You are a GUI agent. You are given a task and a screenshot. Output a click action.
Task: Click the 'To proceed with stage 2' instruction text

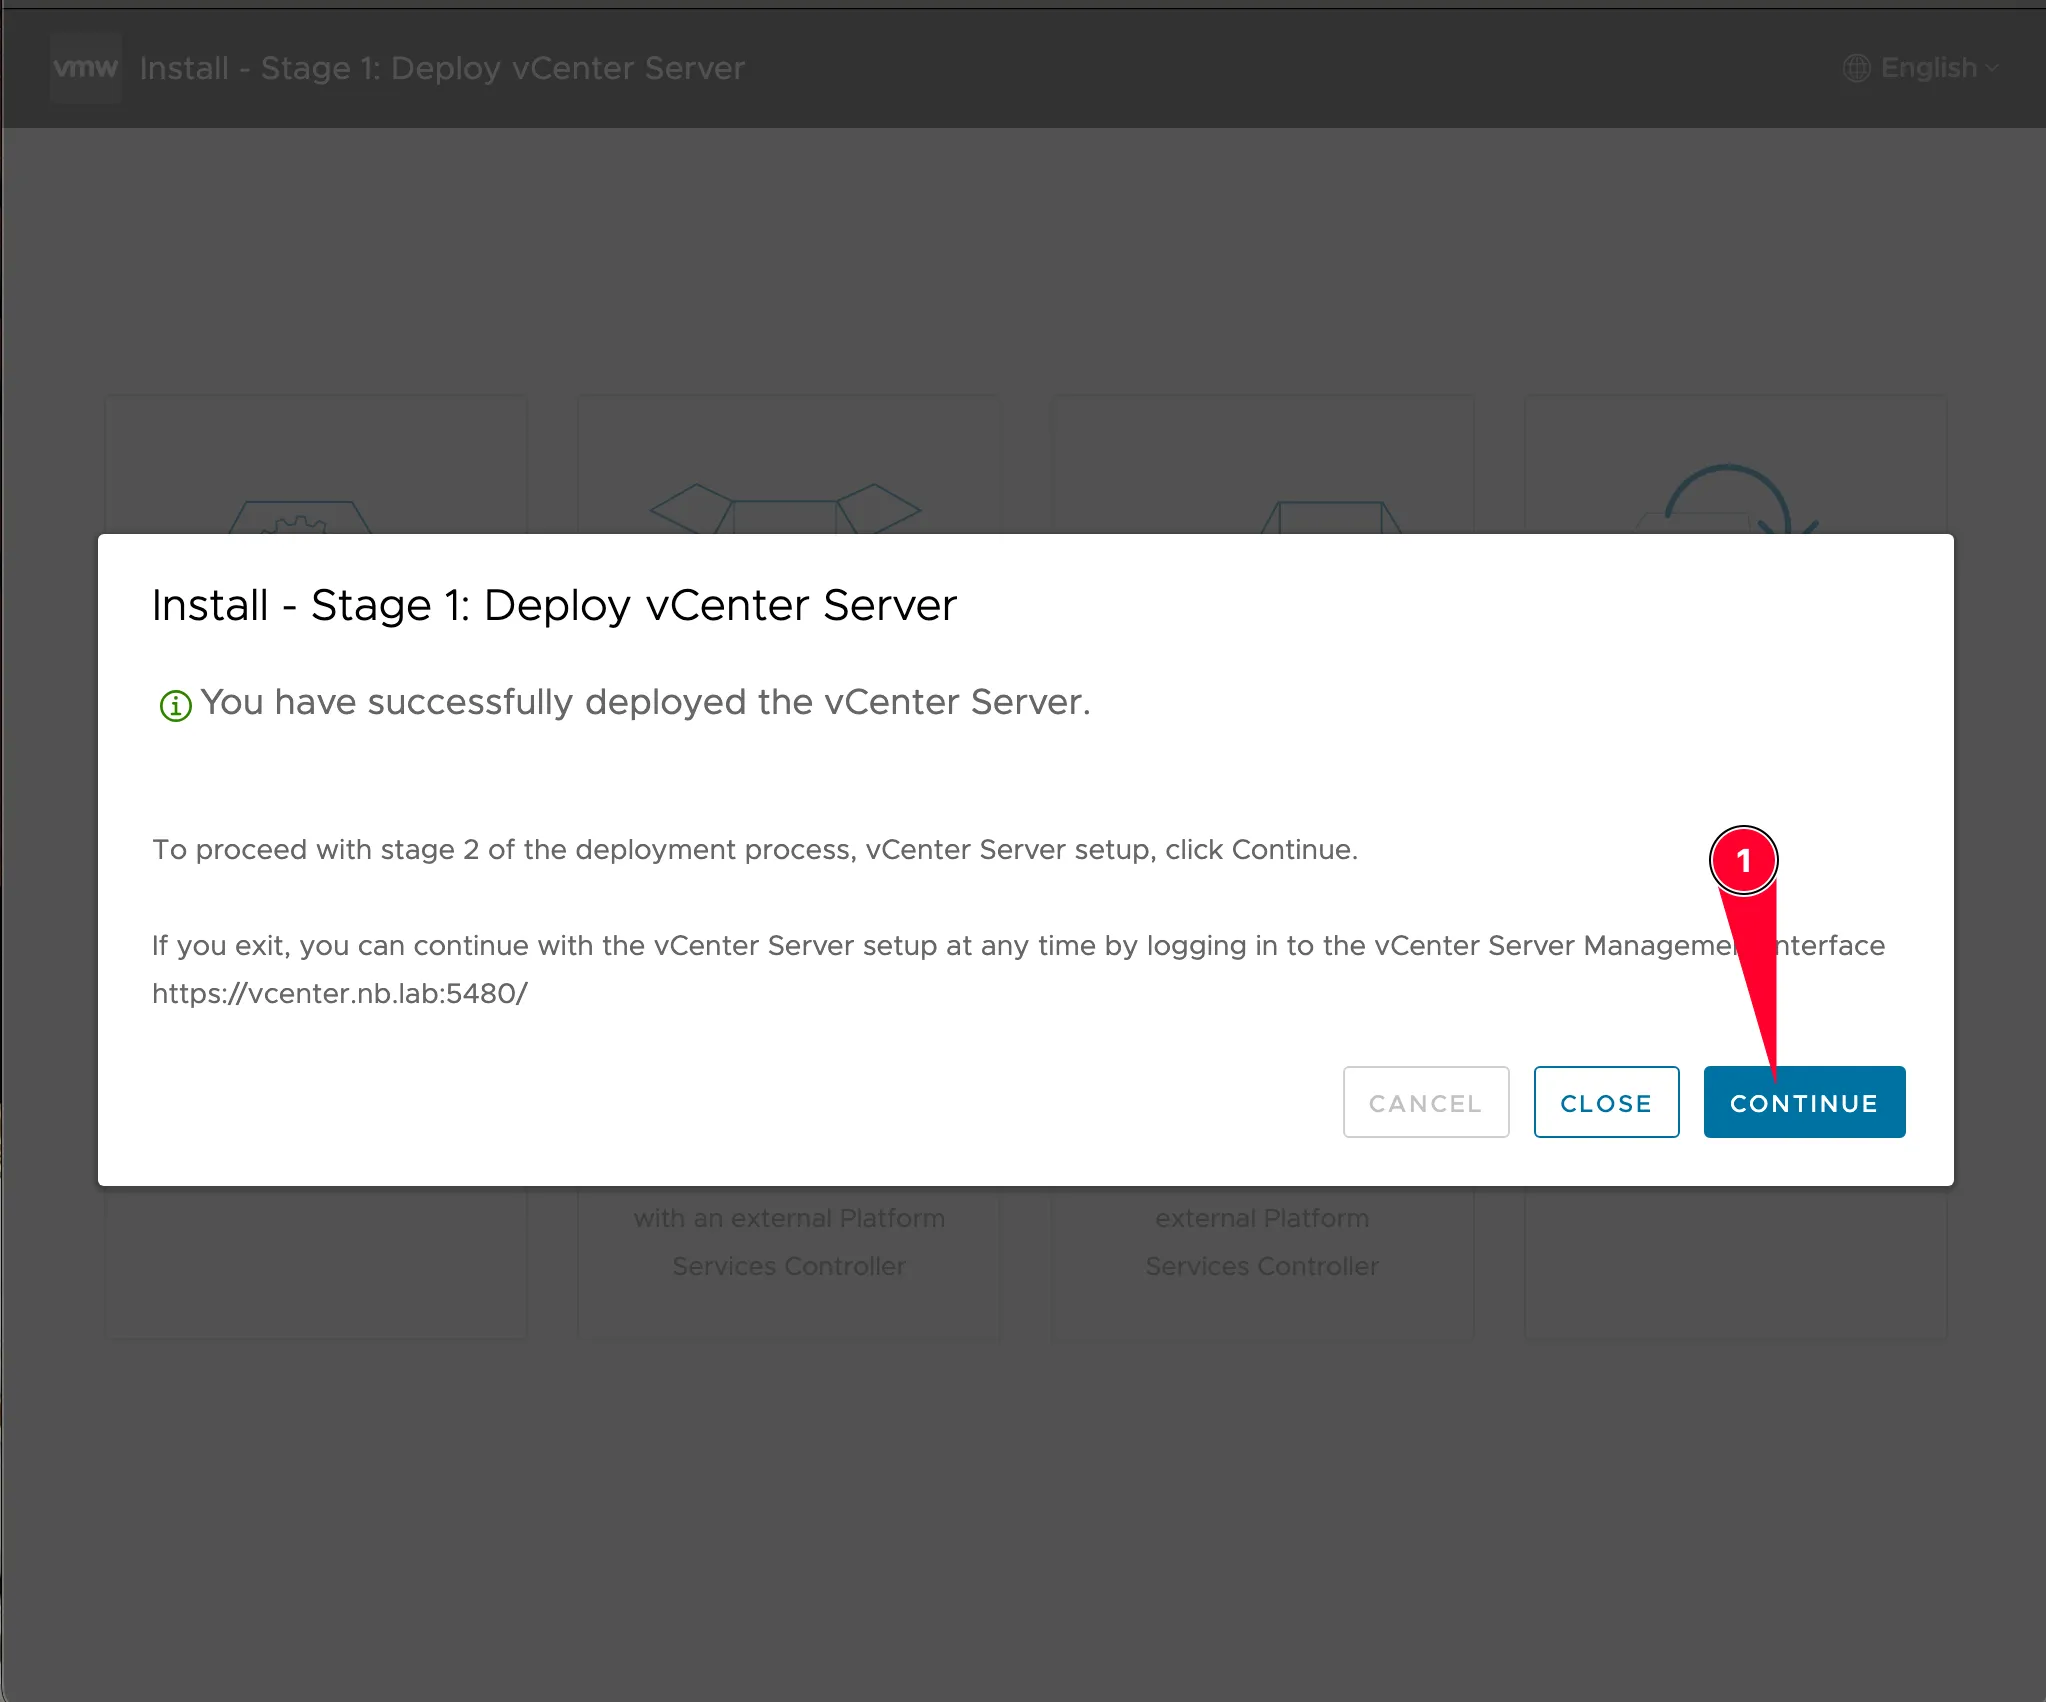point(755,849)
